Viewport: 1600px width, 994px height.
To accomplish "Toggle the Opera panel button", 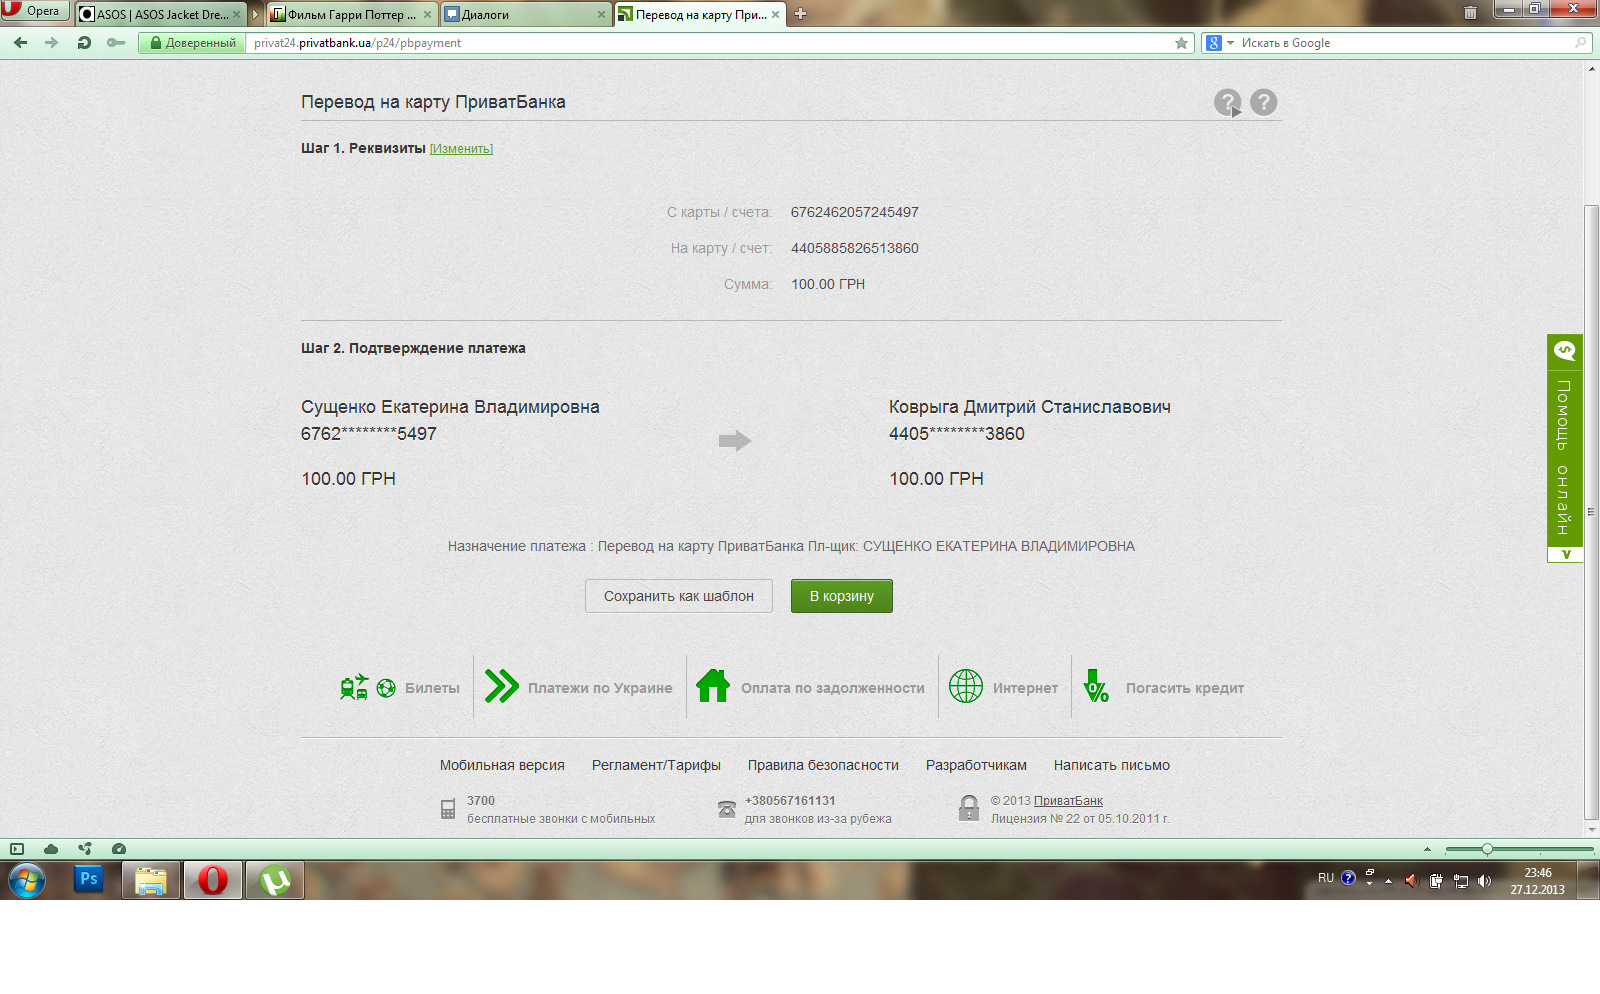I will tap(17, 849).
